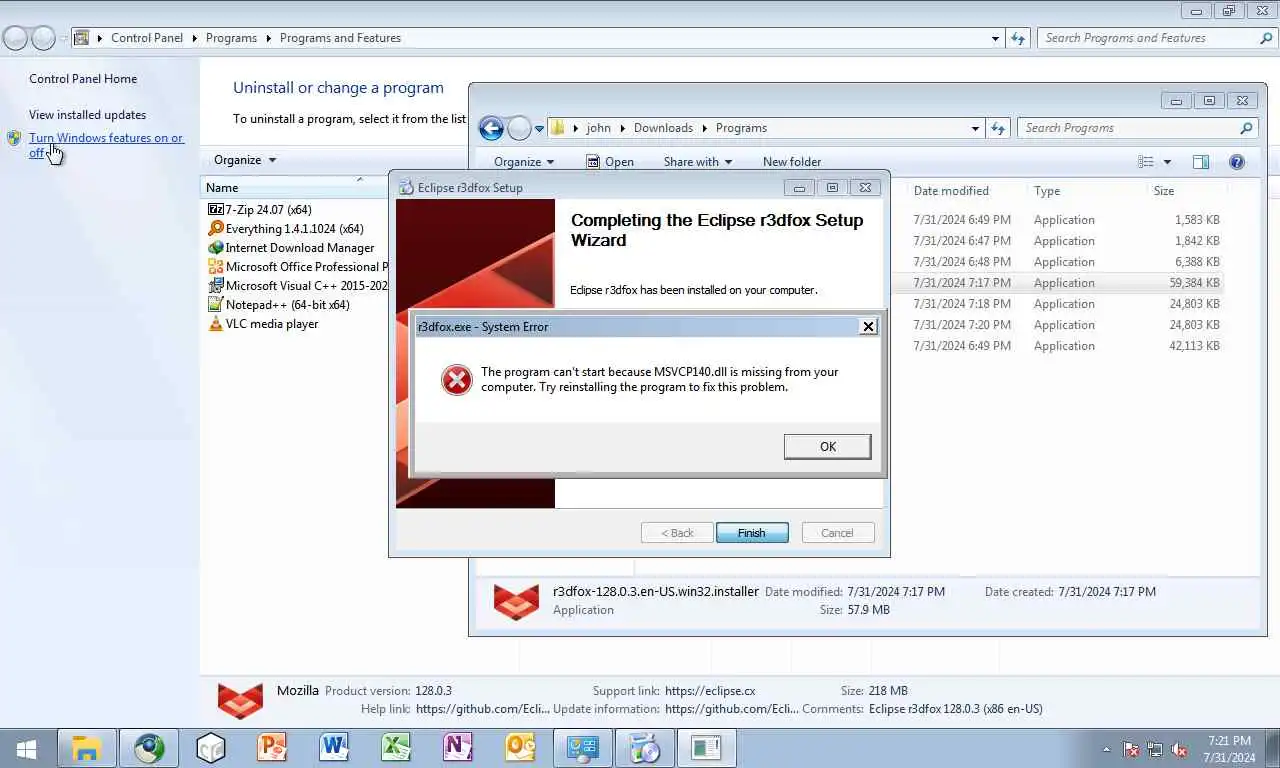Expand the arrow after Control Panel in the breadcrumb
This screenshot has width=1280, height=768.
click(194, 38)
